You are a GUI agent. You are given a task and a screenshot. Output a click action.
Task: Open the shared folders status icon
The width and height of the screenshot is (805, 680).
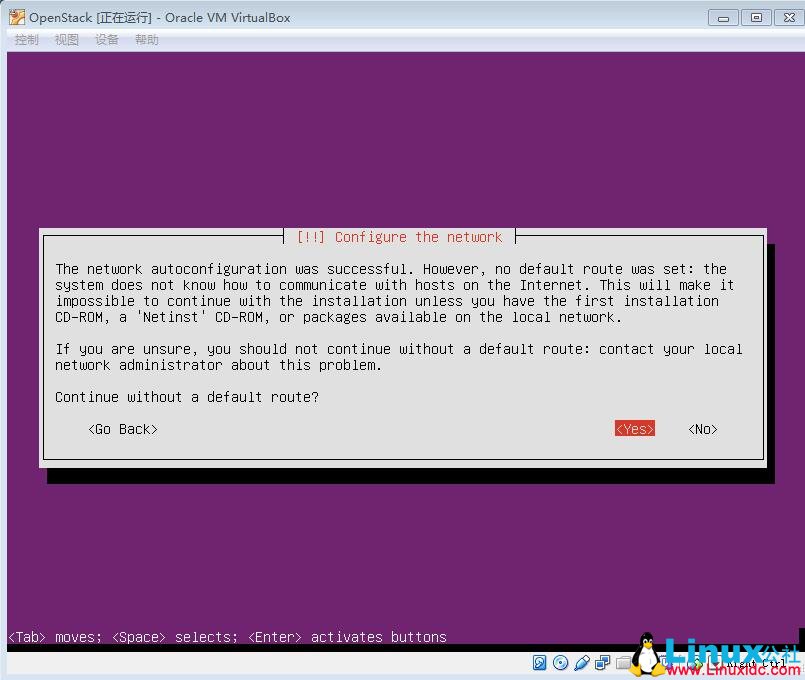pos(622,662)
